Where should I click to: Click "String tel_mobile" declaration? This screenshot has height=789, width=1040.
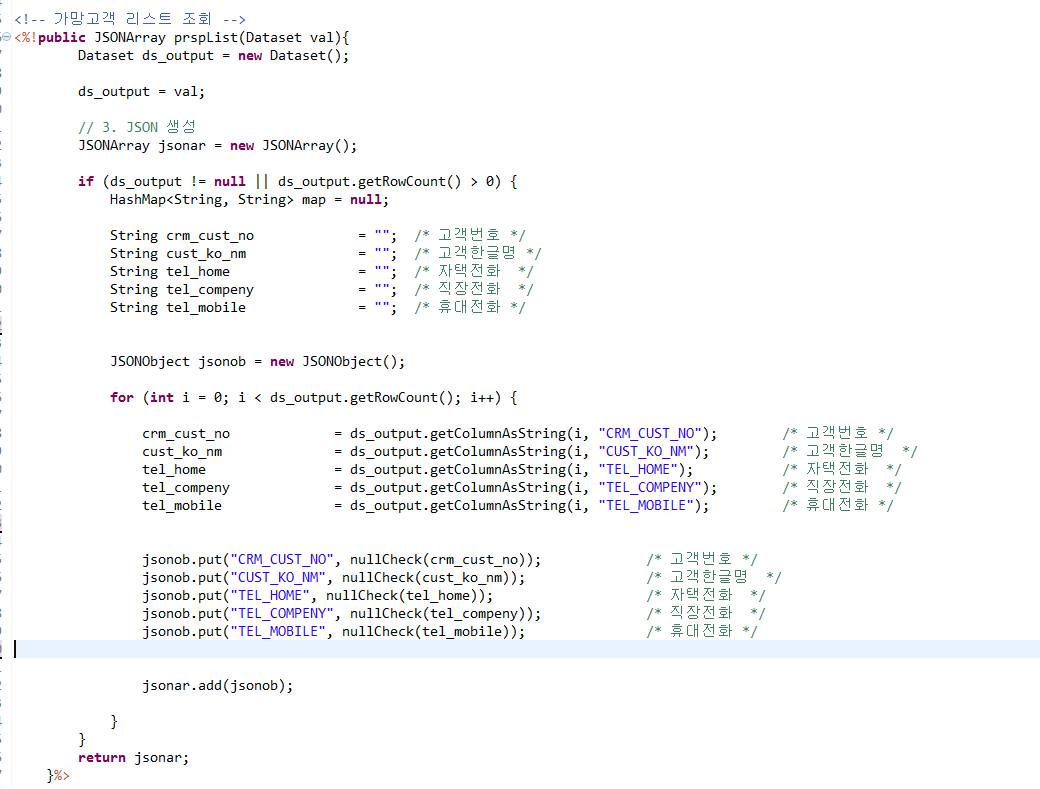[178, 308]
